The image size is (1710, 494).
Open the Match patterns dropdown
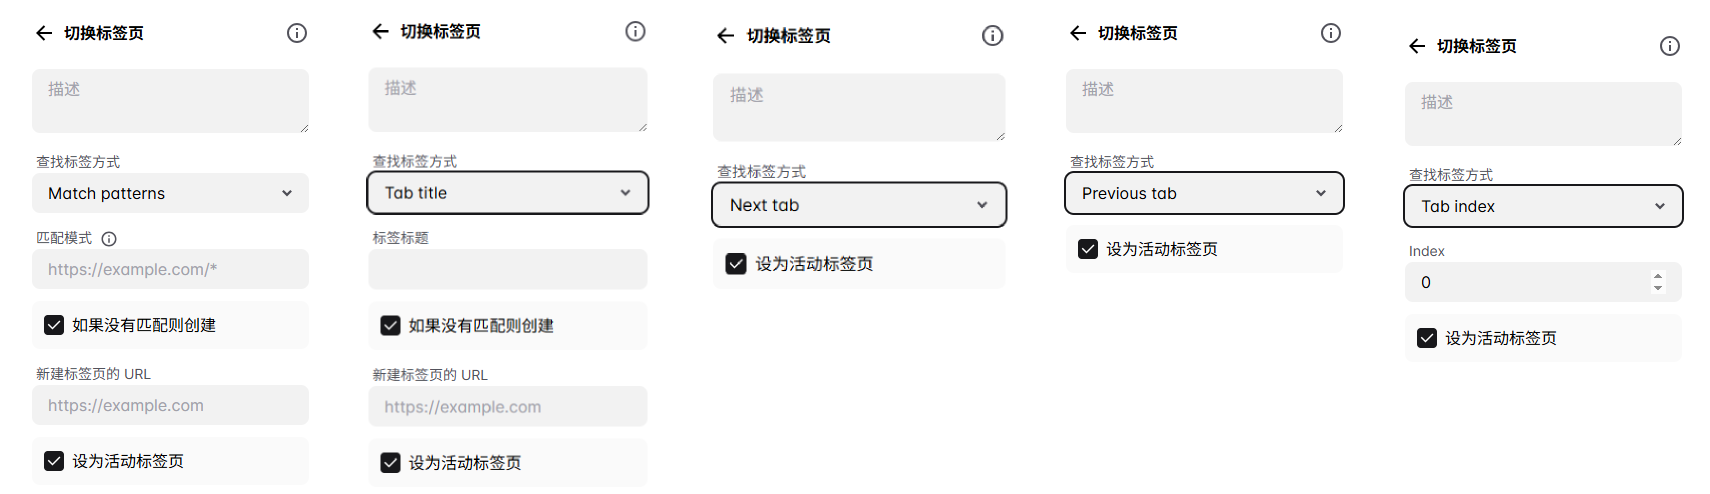point(170,193)
